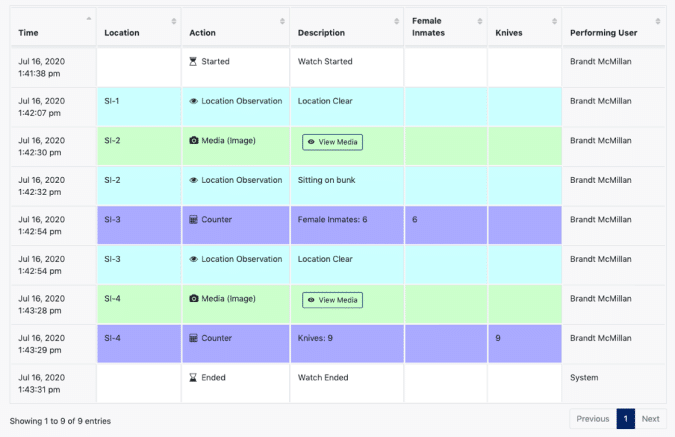Click the hourglass icon beside Ended

(194, 378)
